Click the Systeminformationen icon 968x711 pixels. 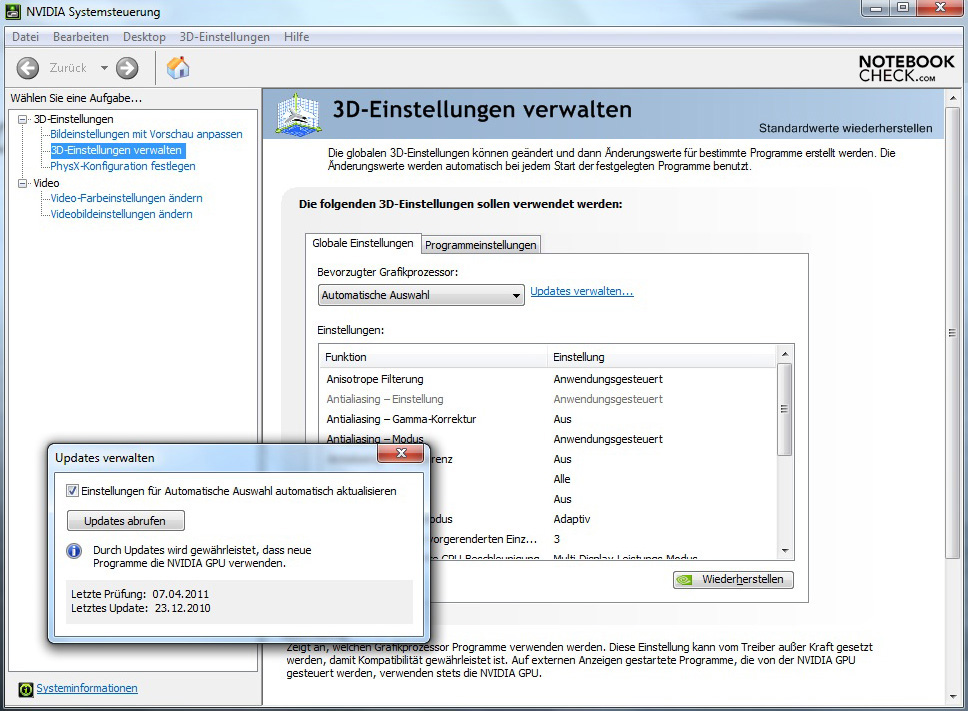[25, 689]
